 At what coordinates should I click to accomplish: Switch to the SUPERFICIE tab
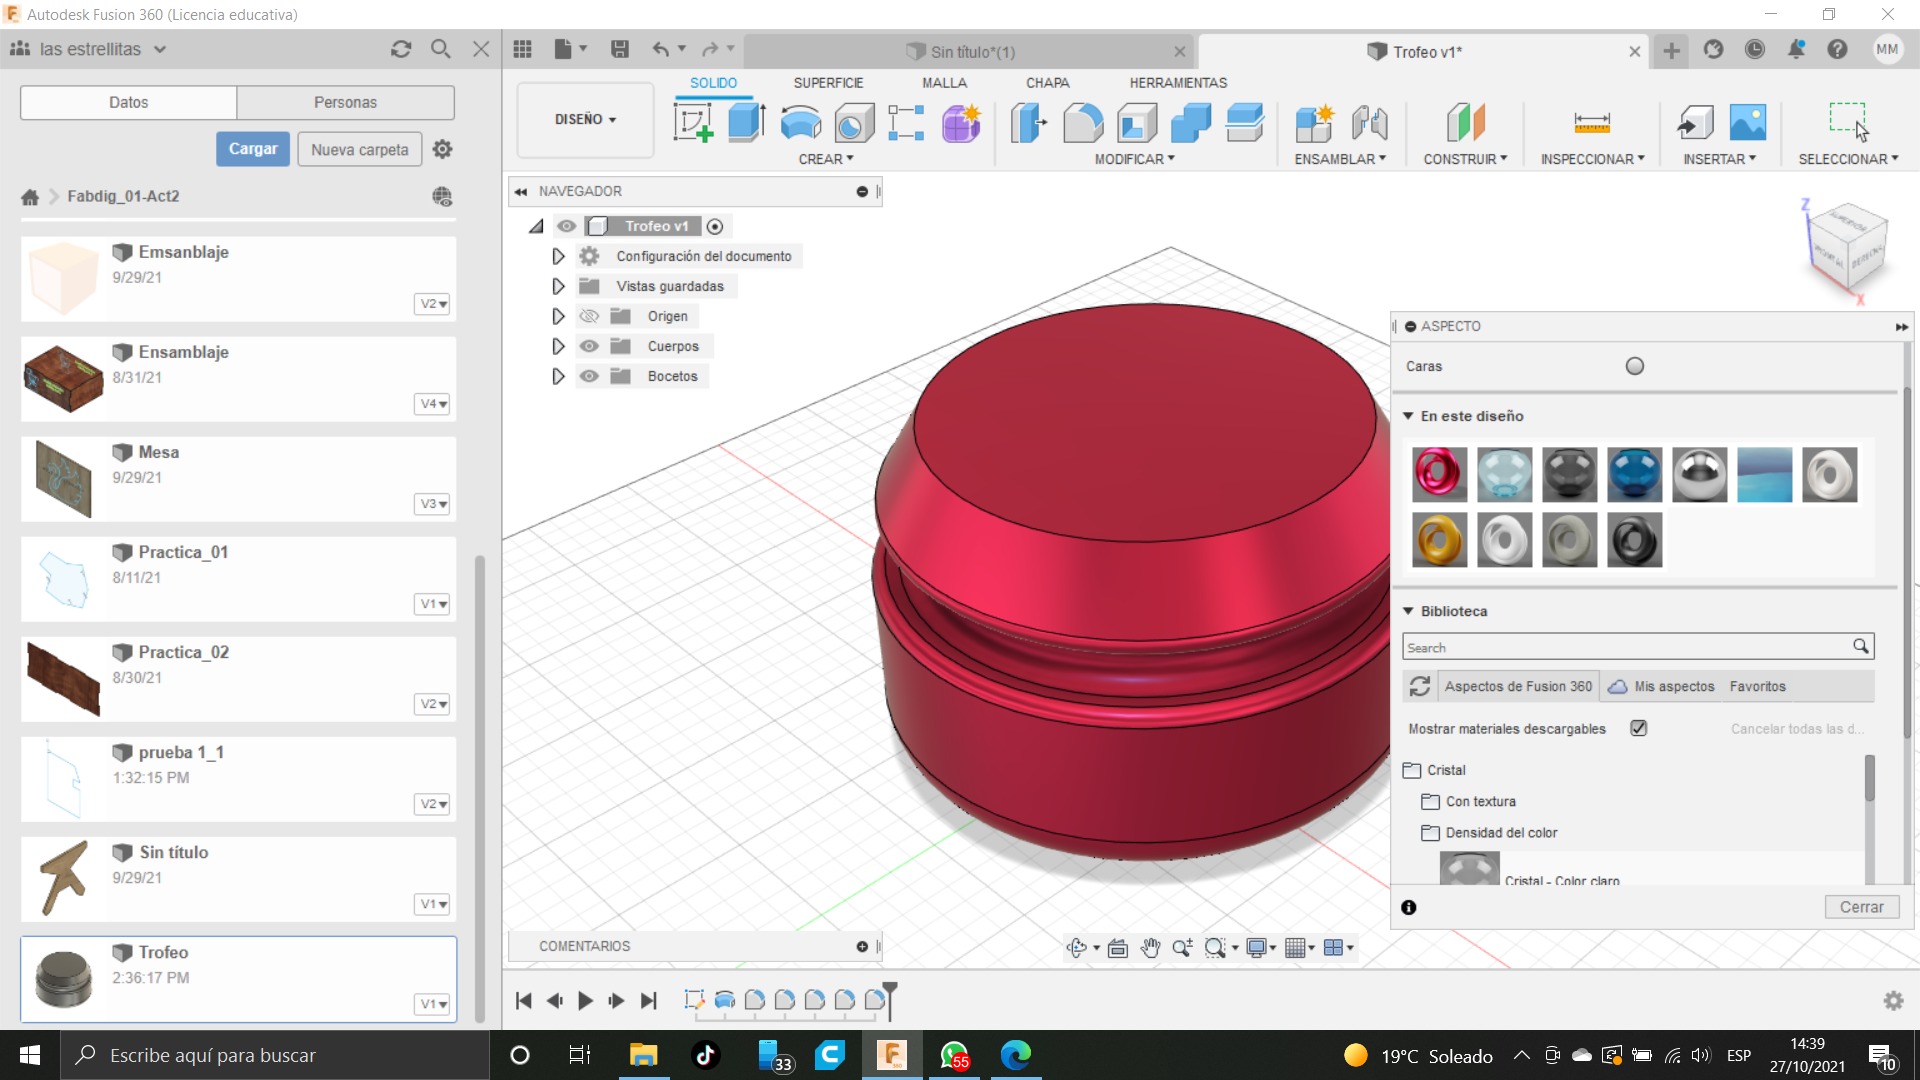pyautogui.click(x=828, y=83)
